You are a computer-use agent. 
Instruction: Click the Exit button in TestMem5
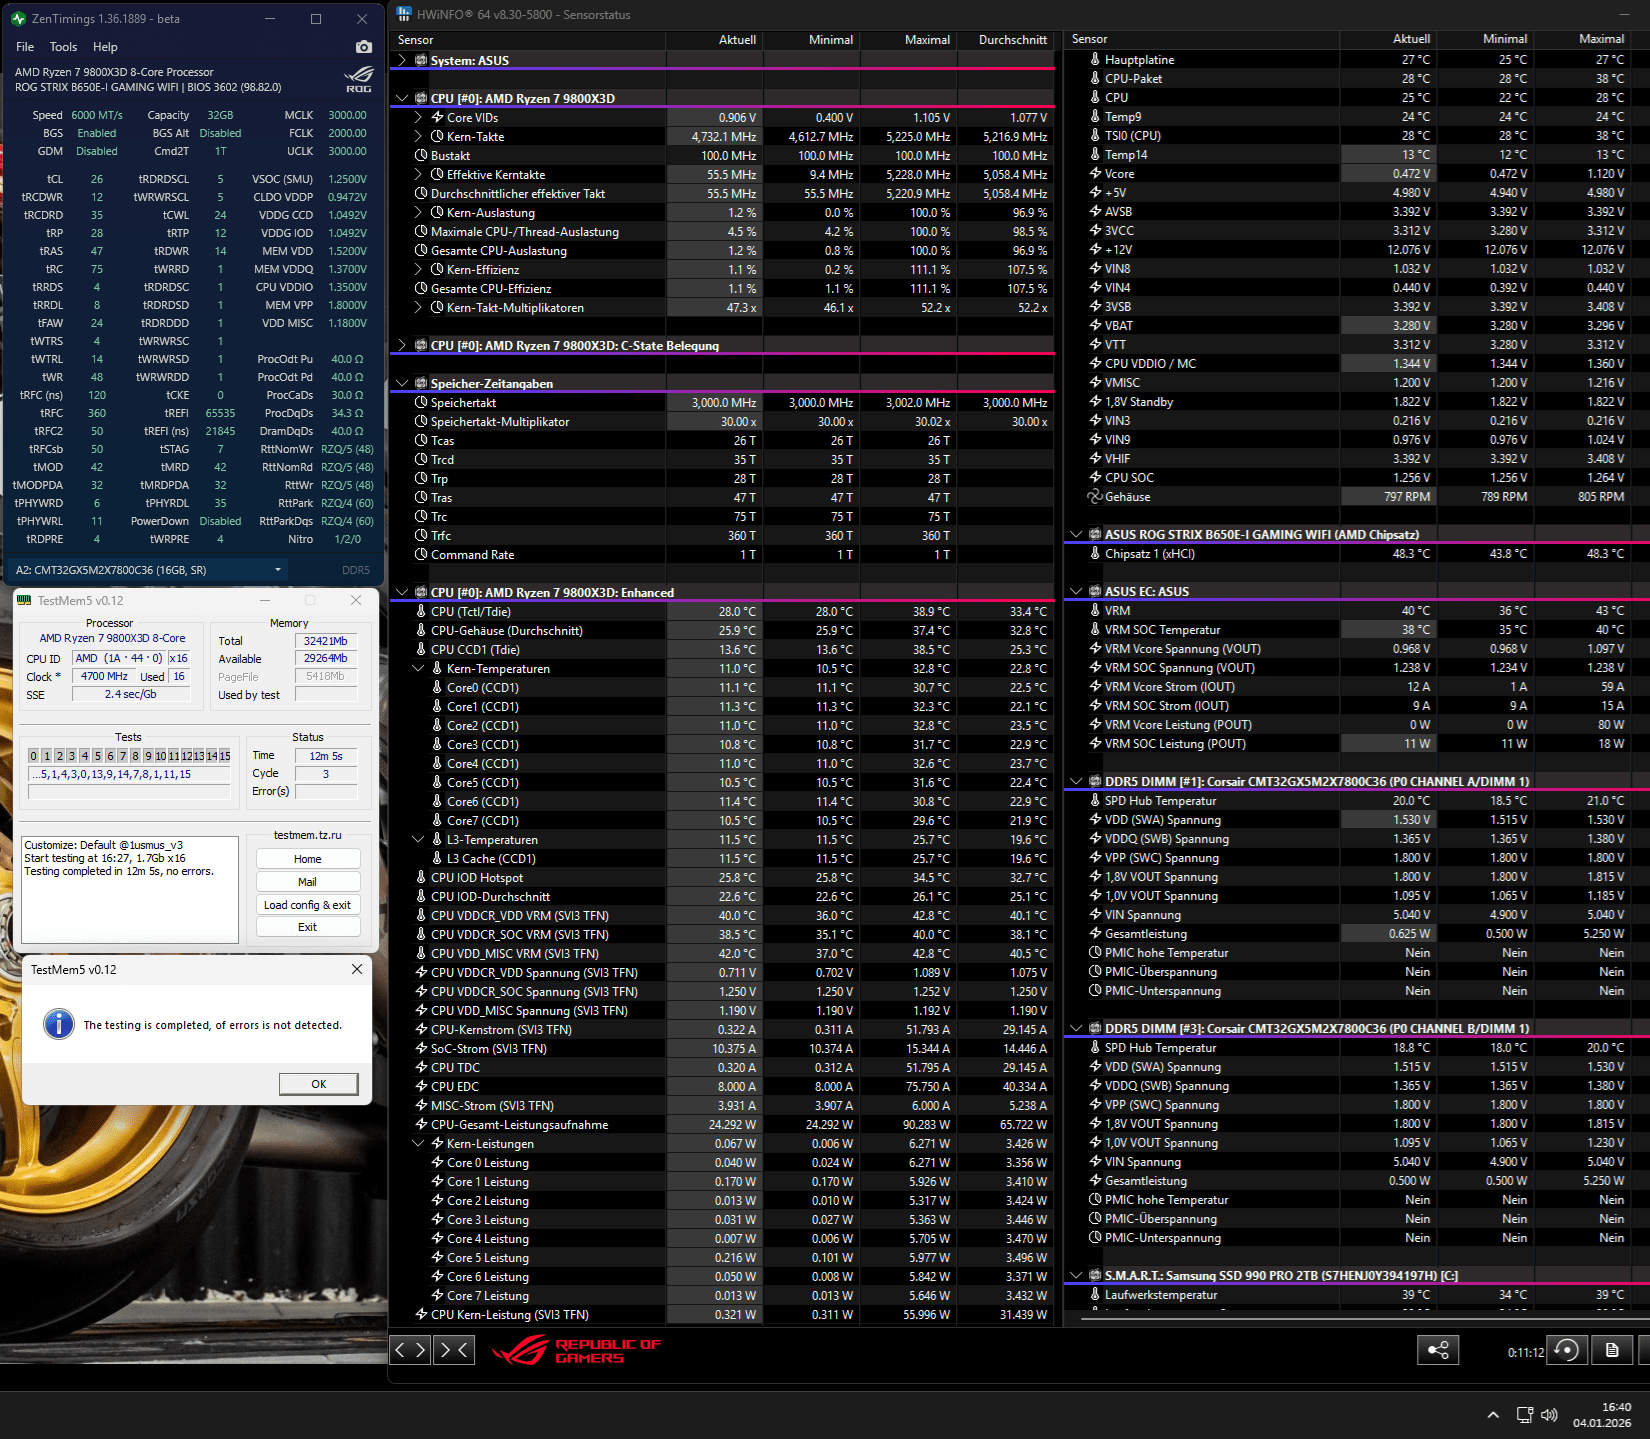point(308,927)
